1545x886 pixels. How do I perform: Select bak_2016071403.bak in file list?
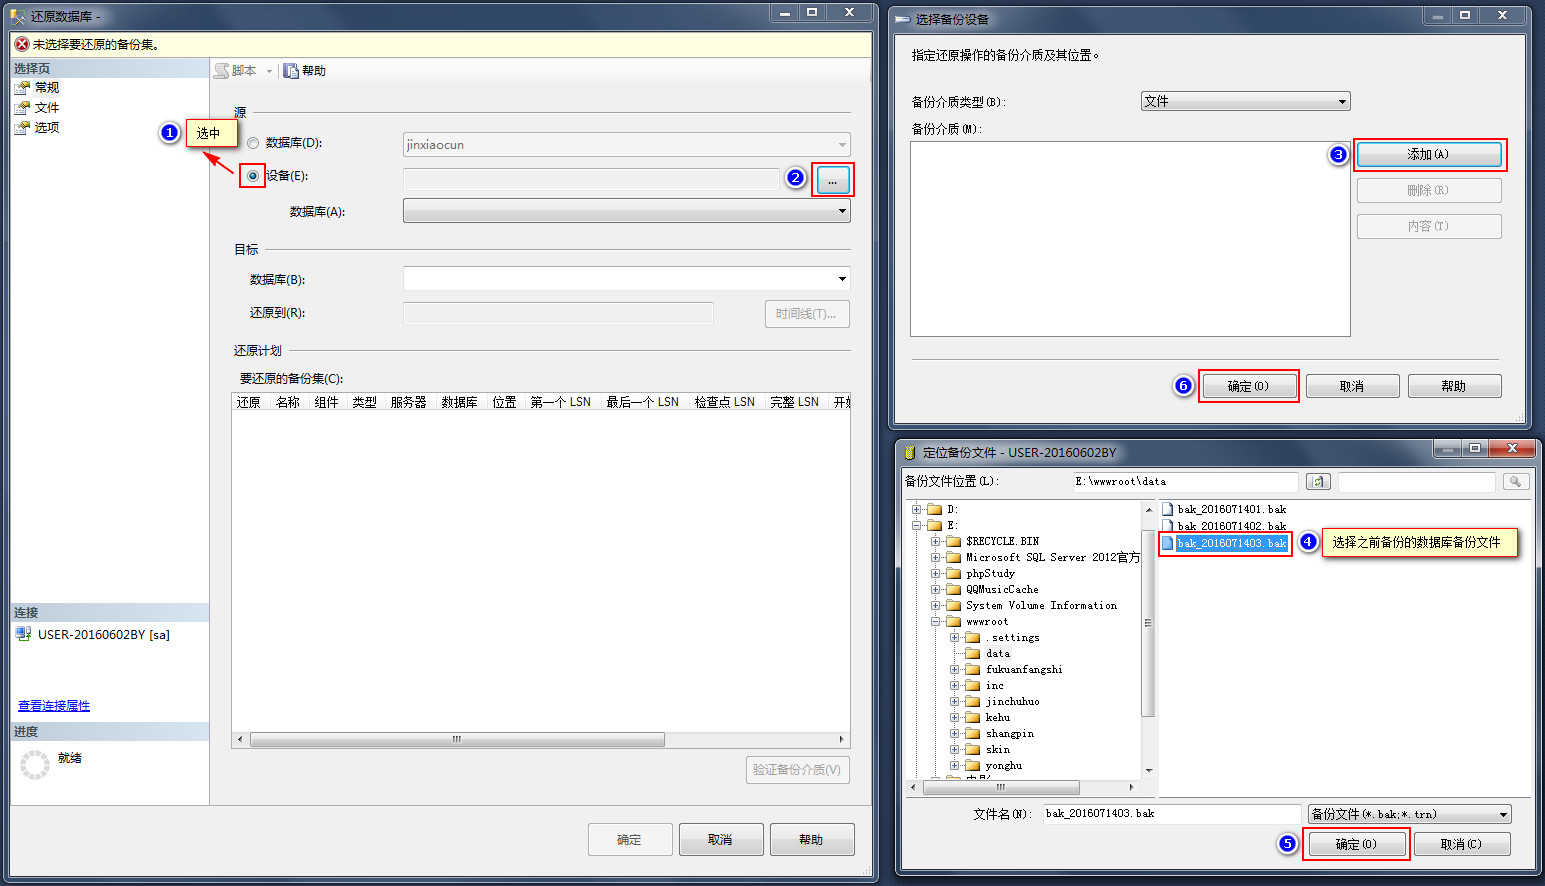point(1231,543)
